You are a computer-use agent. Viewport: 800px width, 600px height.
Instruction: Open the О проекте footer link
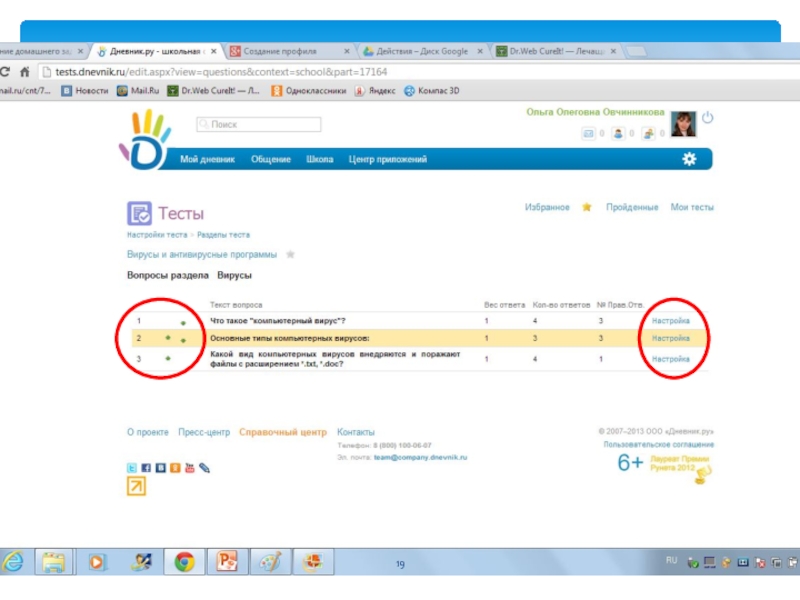coord(148,432)
